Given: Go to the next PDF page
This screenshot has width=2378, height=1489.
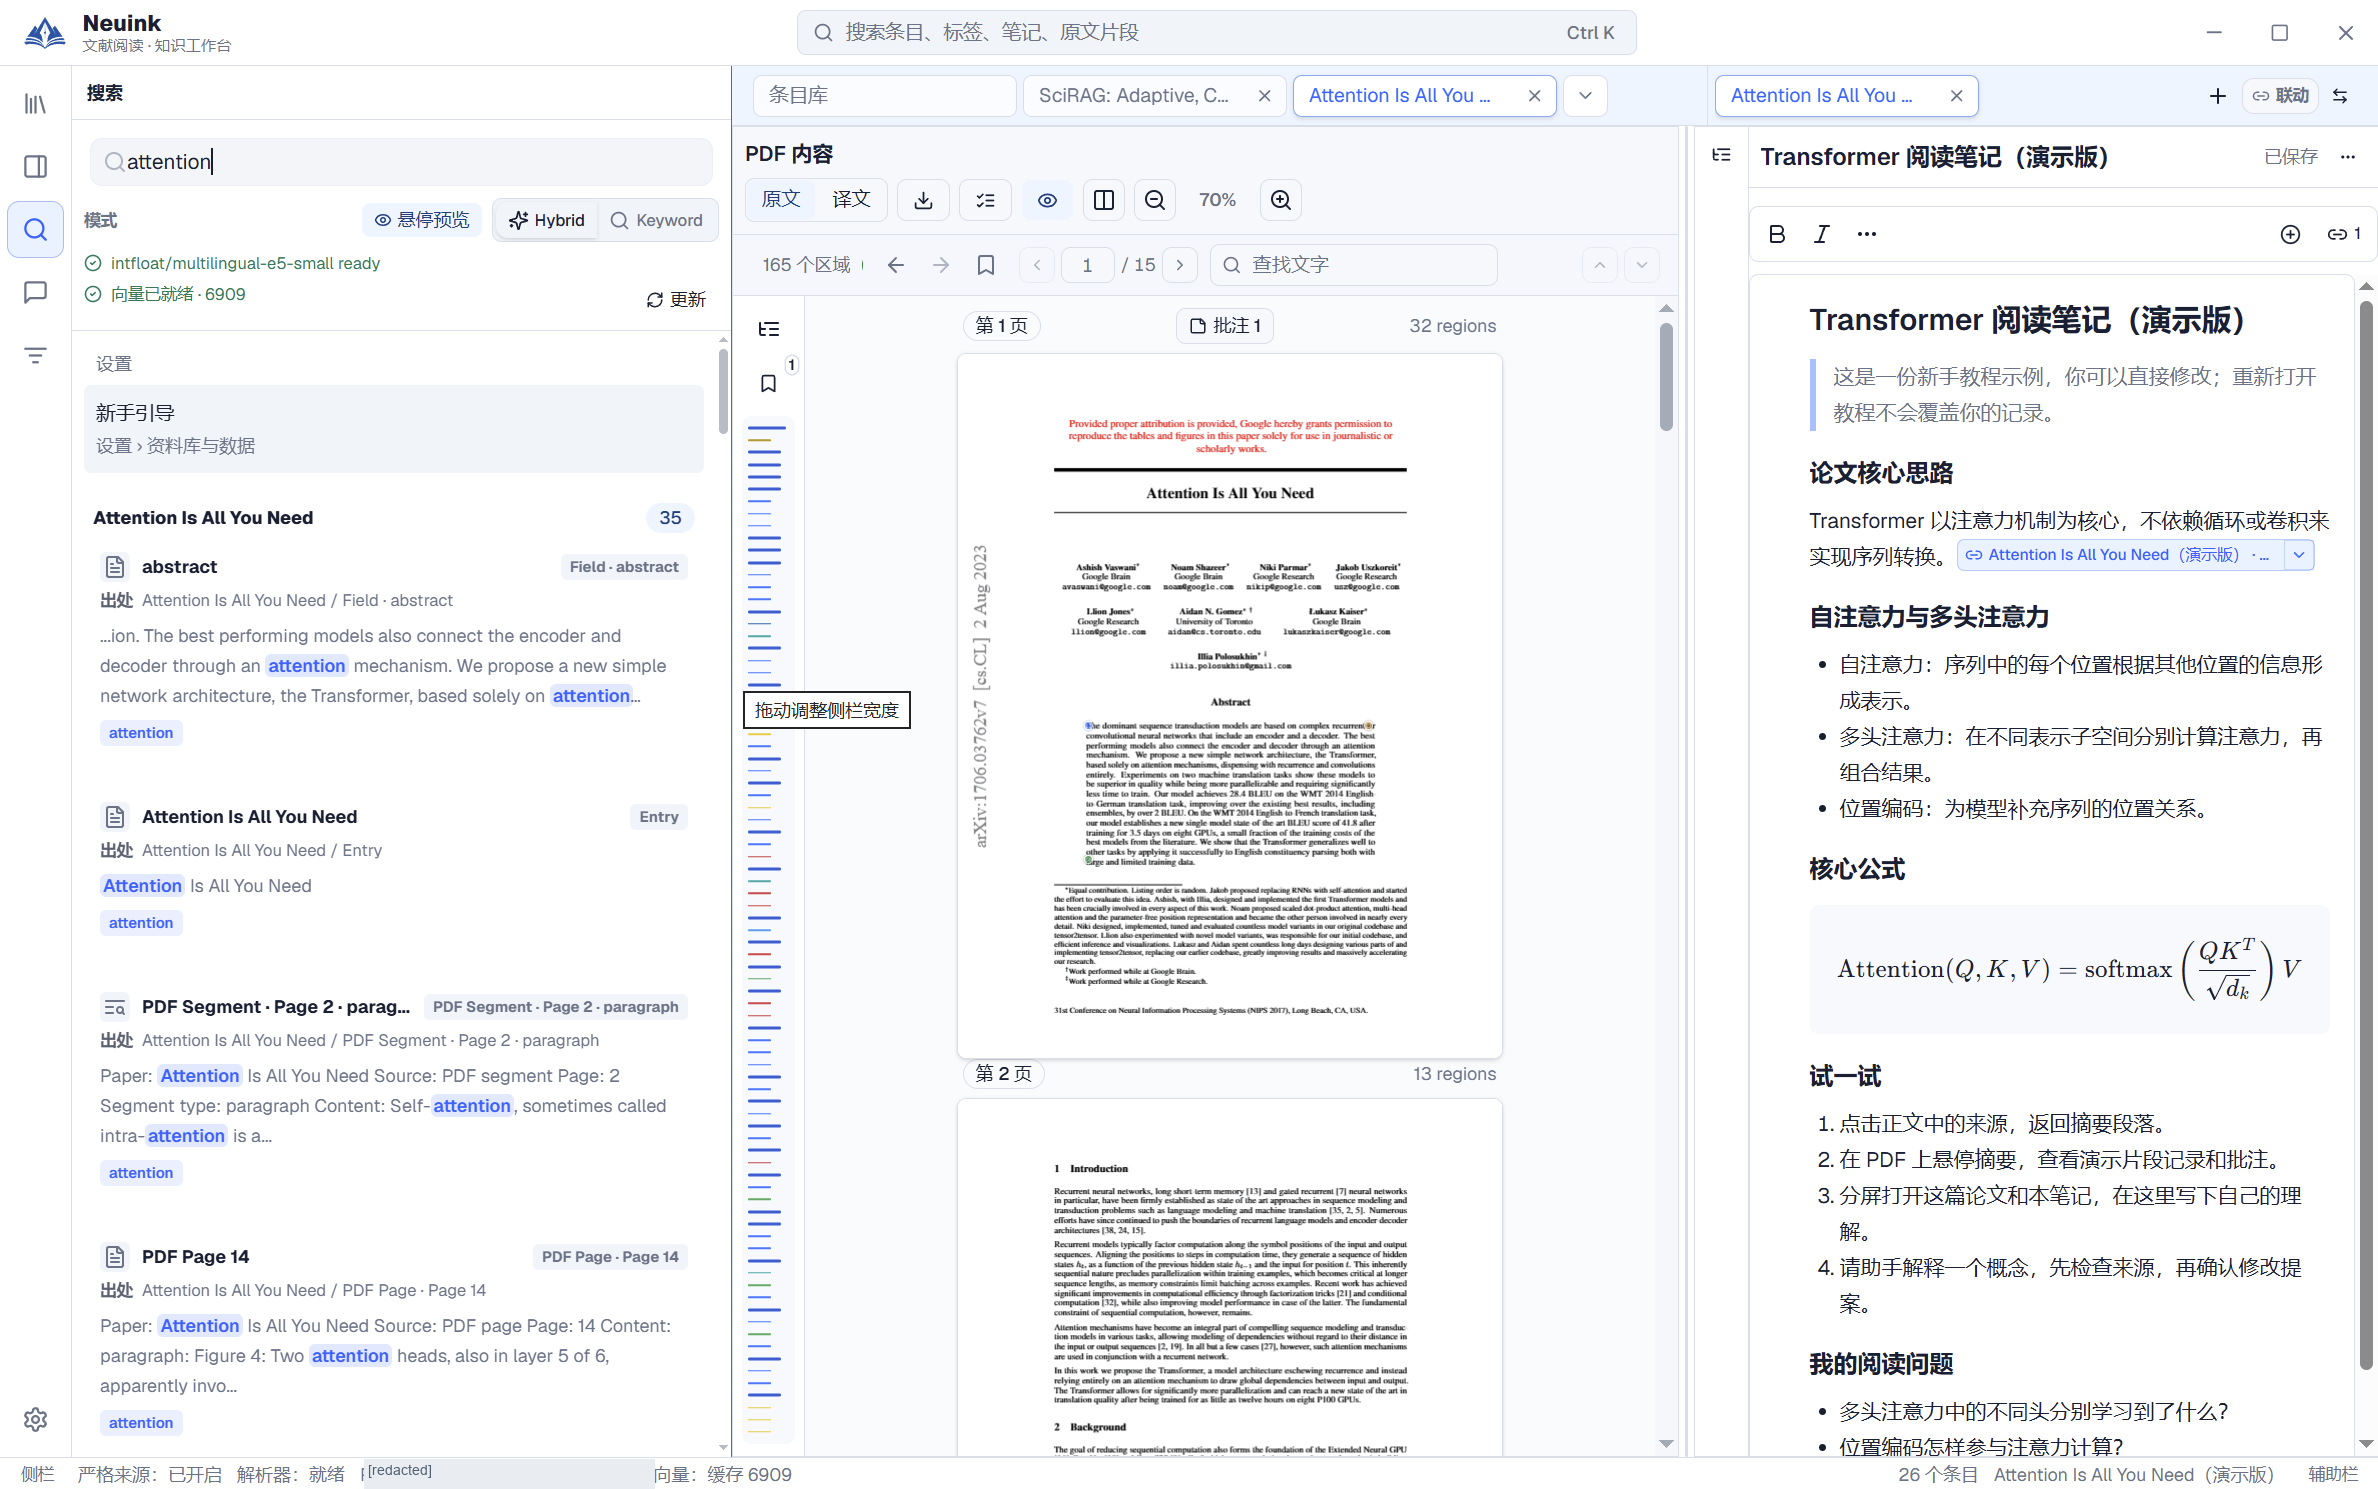Looking at the screenshot, I should click(1180, 265).
